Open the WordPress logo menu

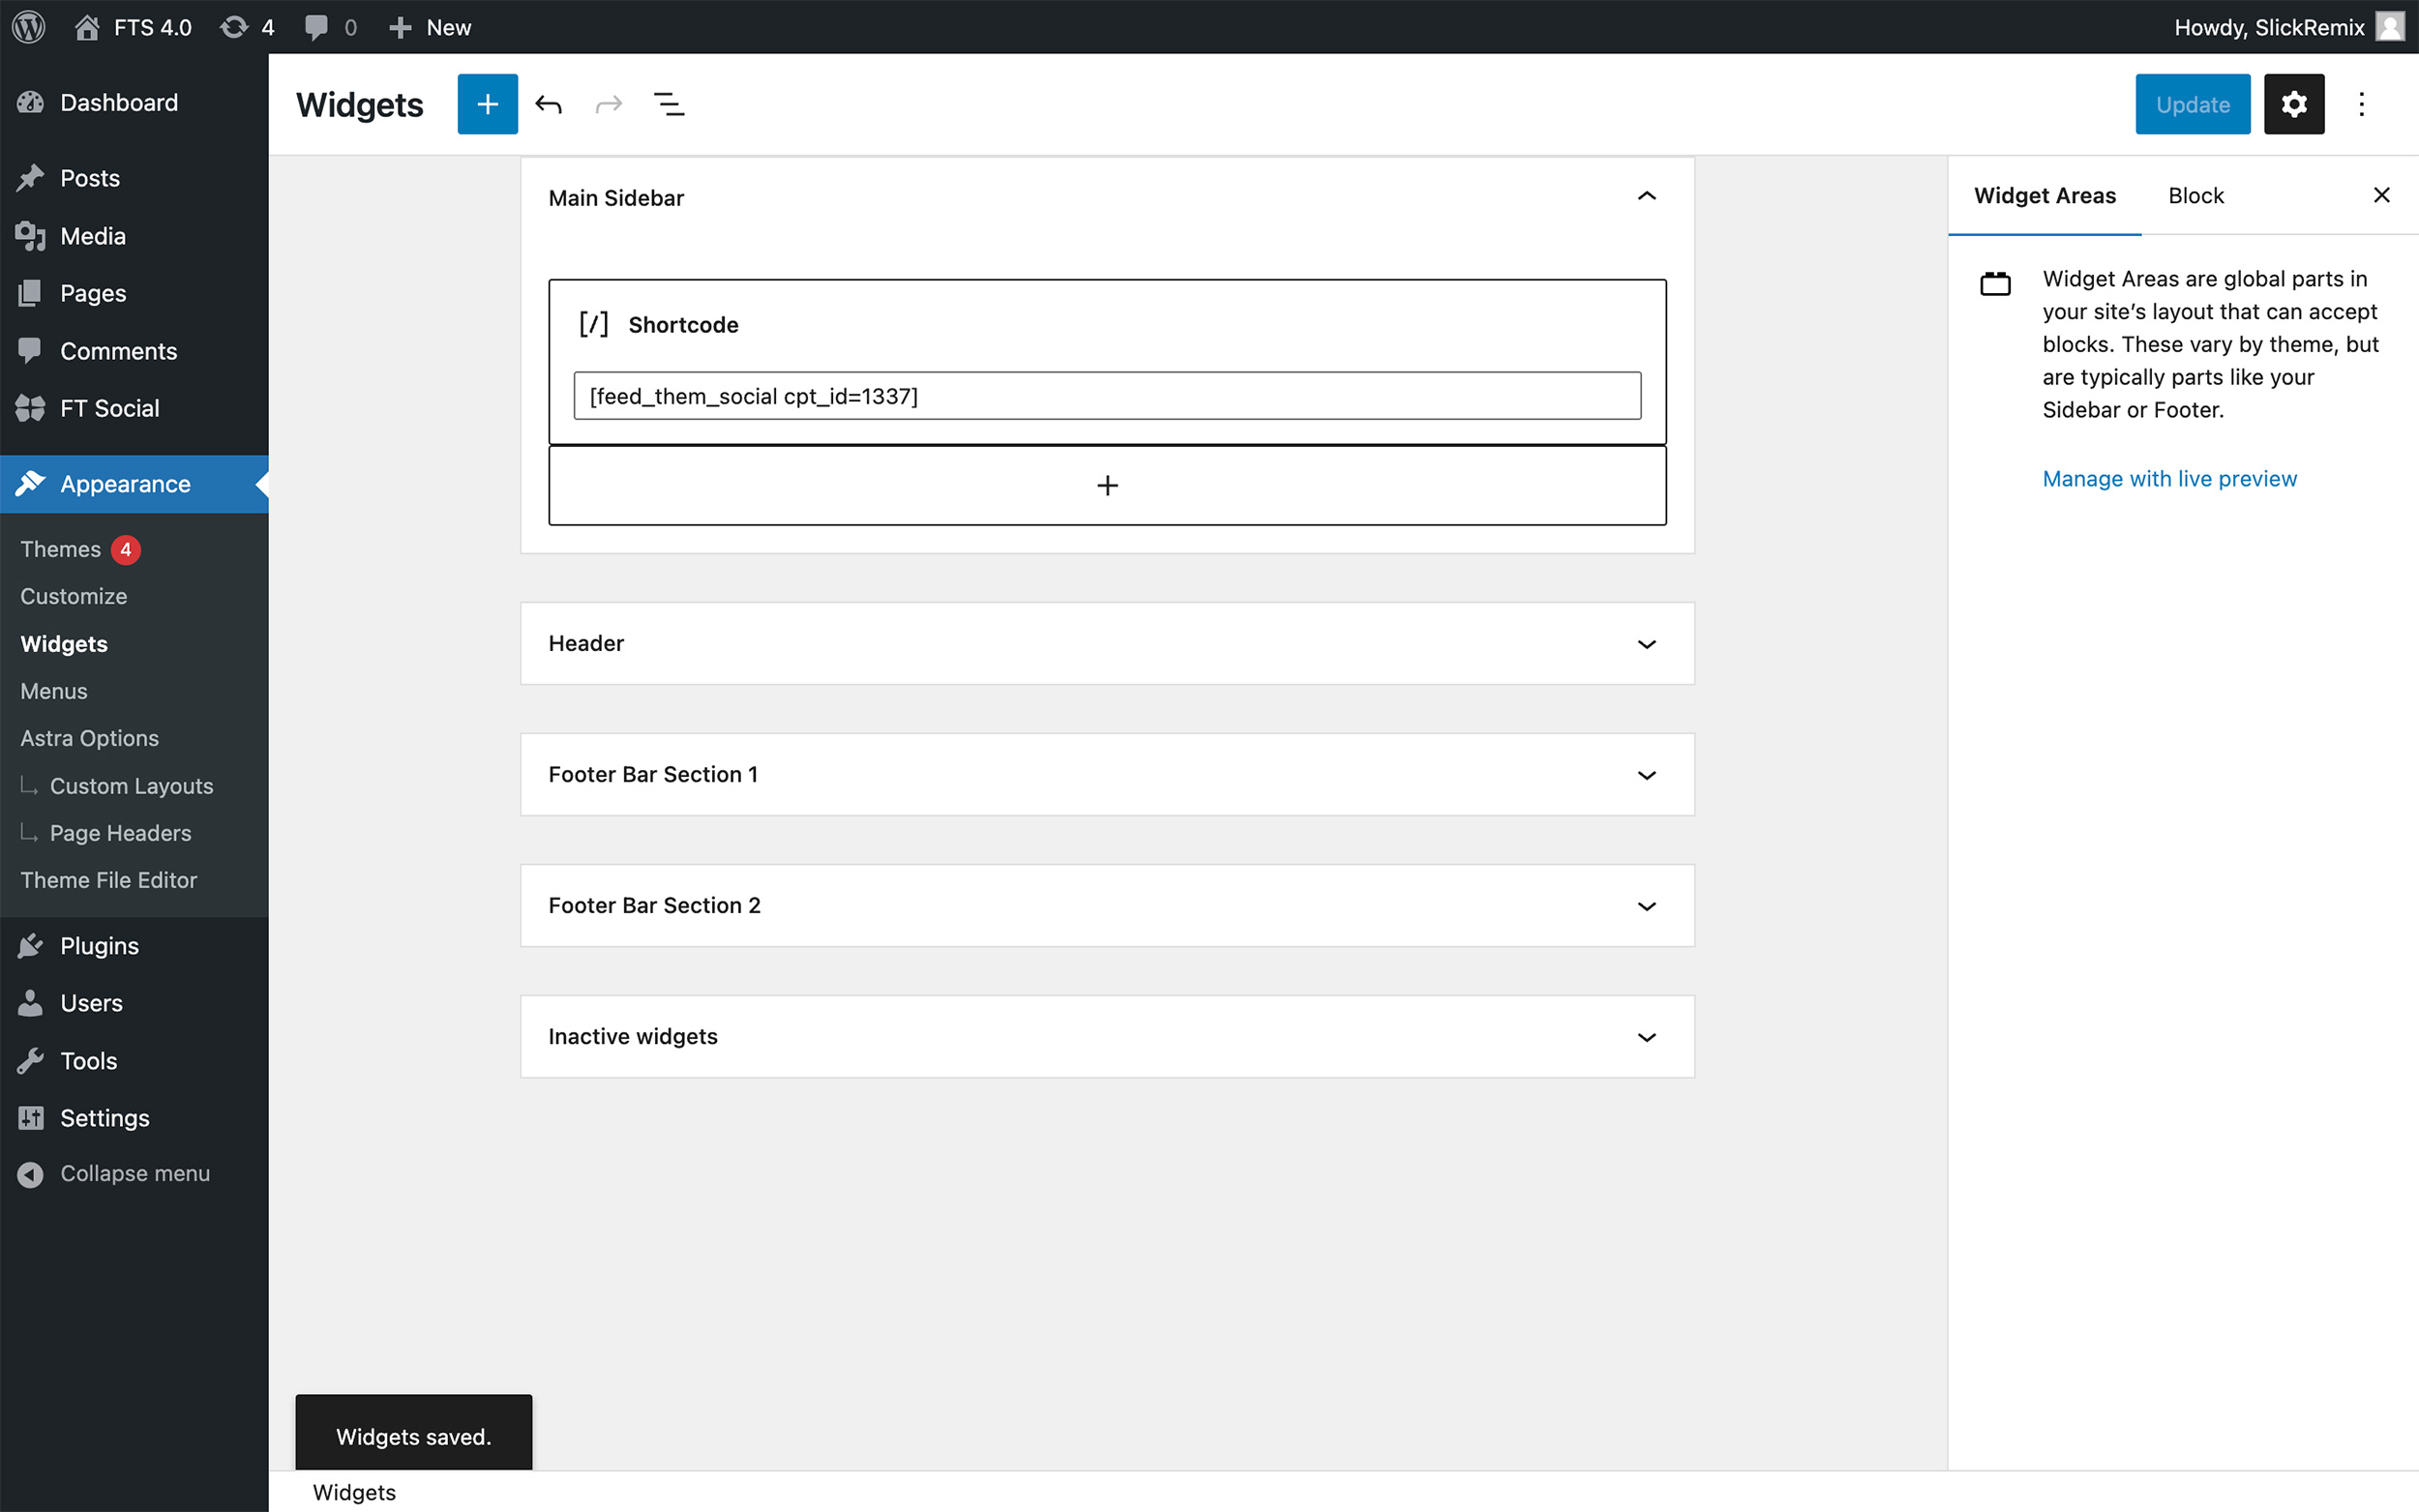[29, 27]
